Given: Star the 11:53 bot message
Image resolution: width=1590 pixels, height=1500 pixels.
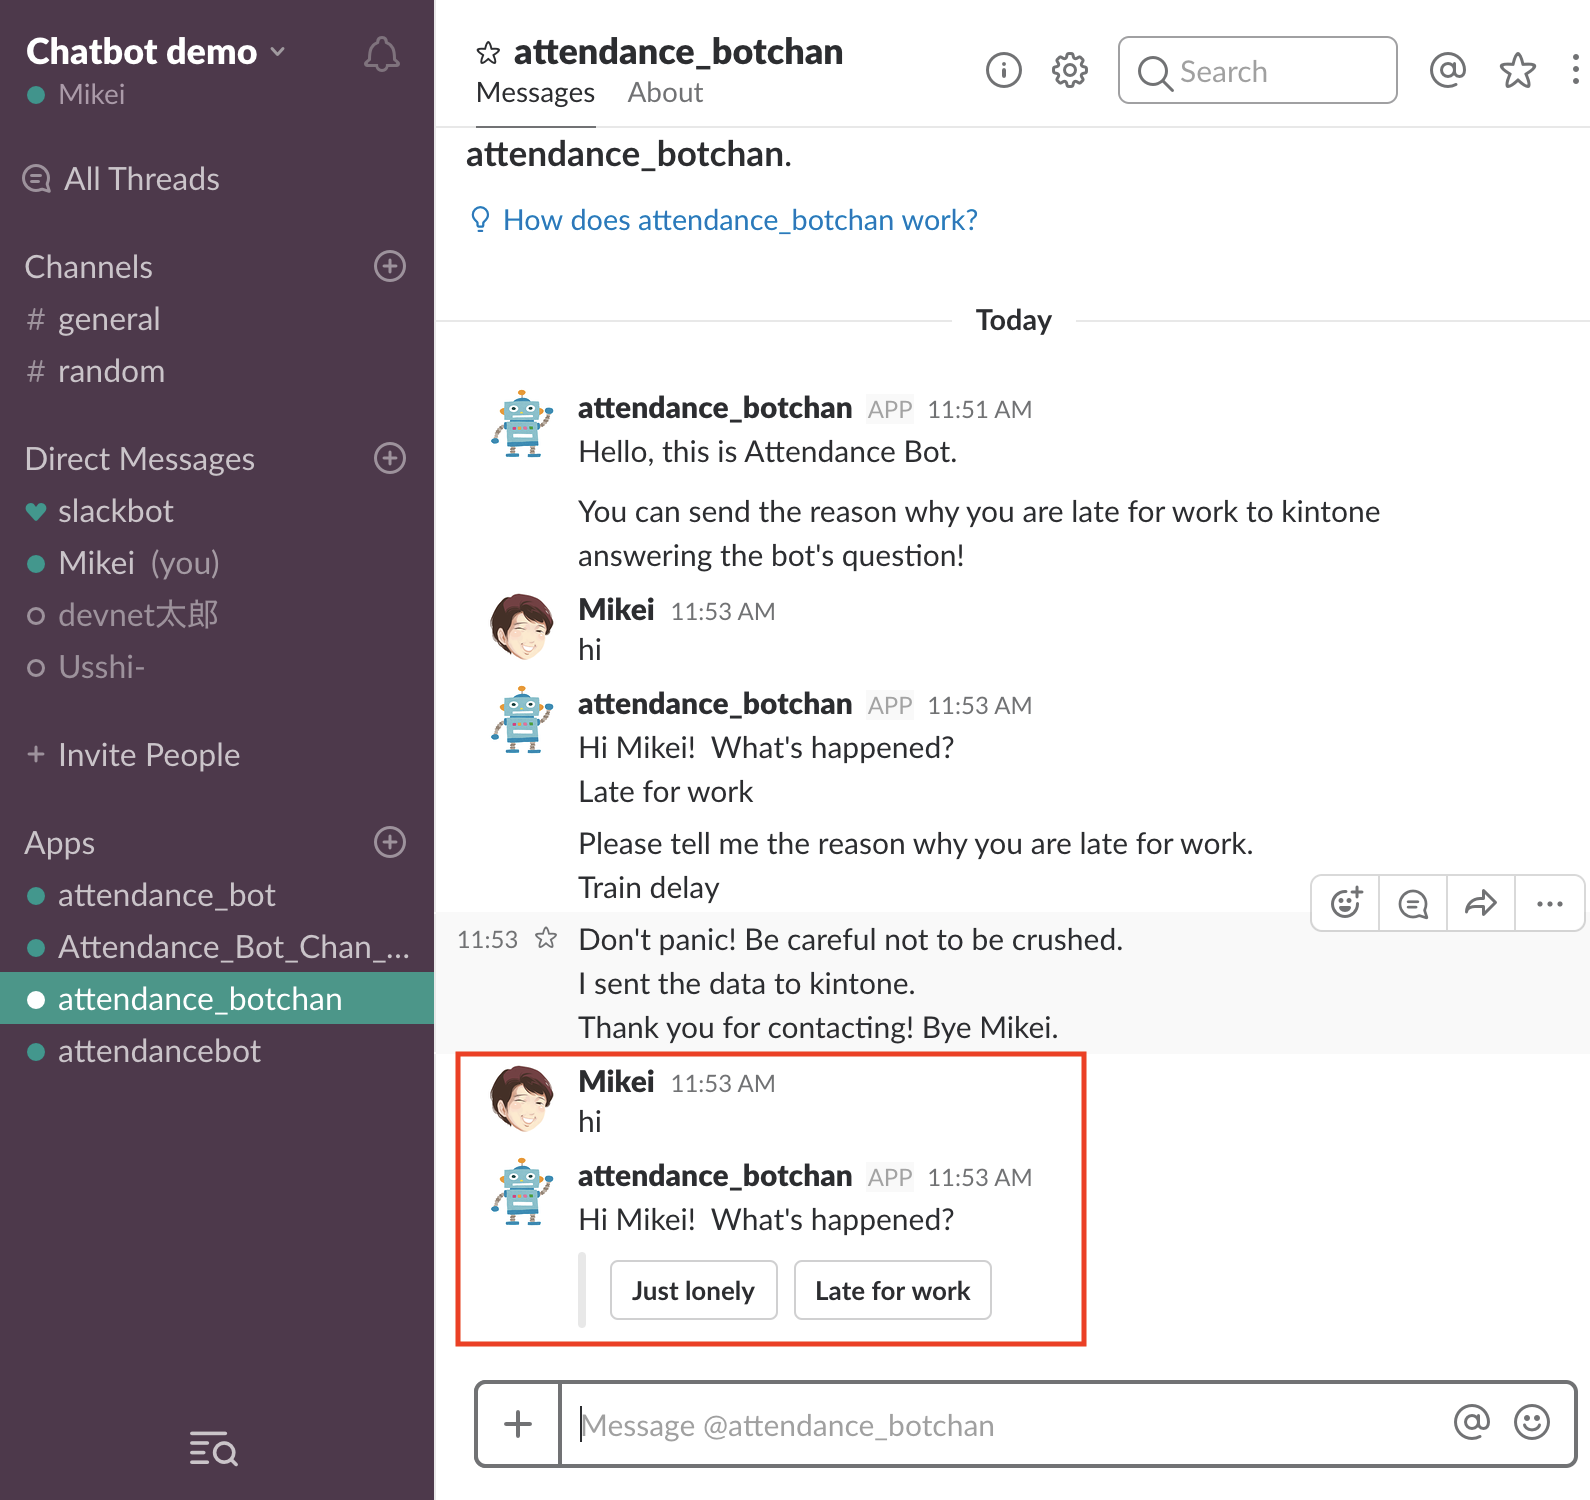Looking at the screenshot, I should coord(546,938).
